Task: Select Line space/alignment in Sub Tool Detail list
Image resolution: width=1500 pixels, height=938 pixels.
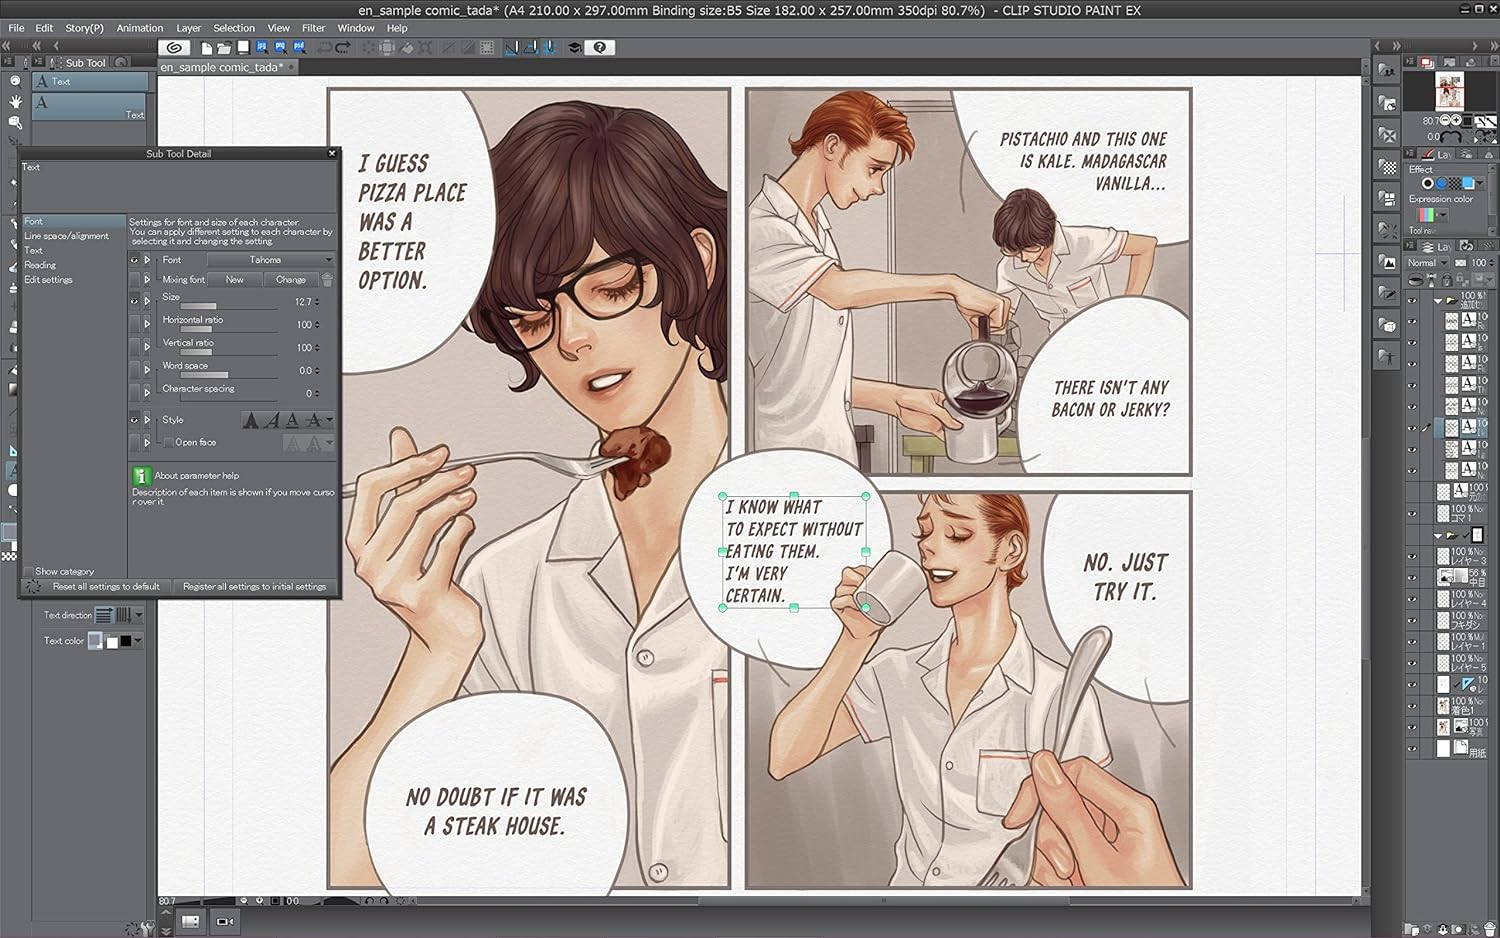Action: 67,235
